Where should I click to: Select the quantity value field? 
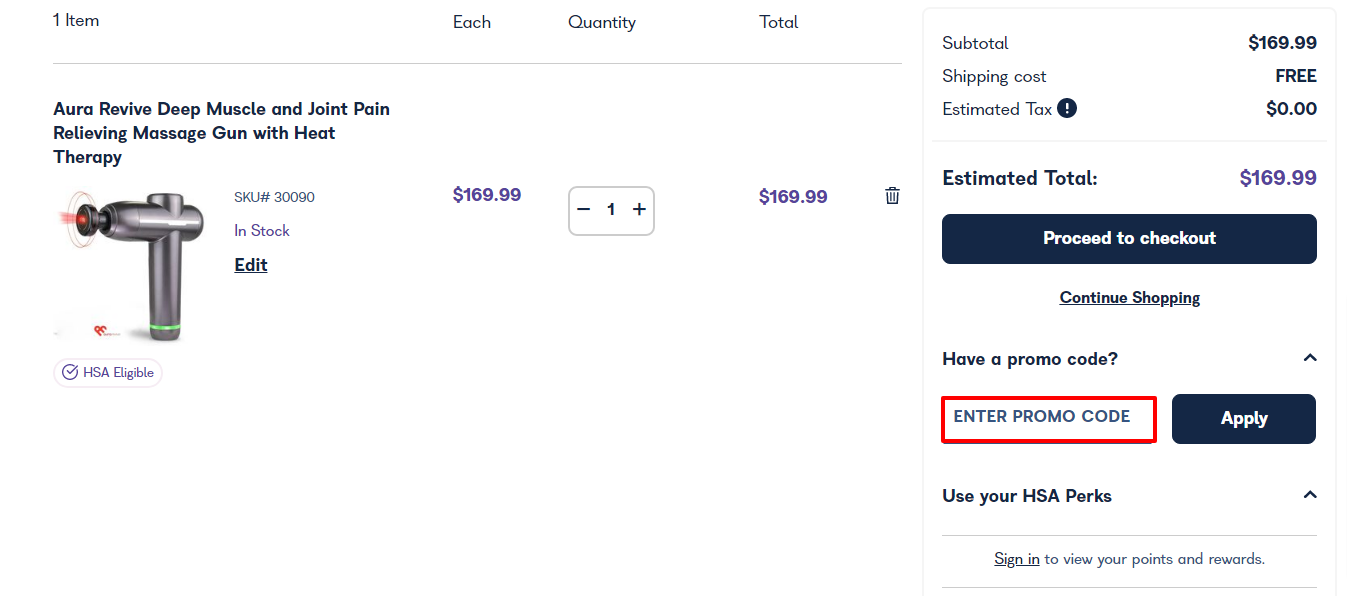tap(611, 210)
